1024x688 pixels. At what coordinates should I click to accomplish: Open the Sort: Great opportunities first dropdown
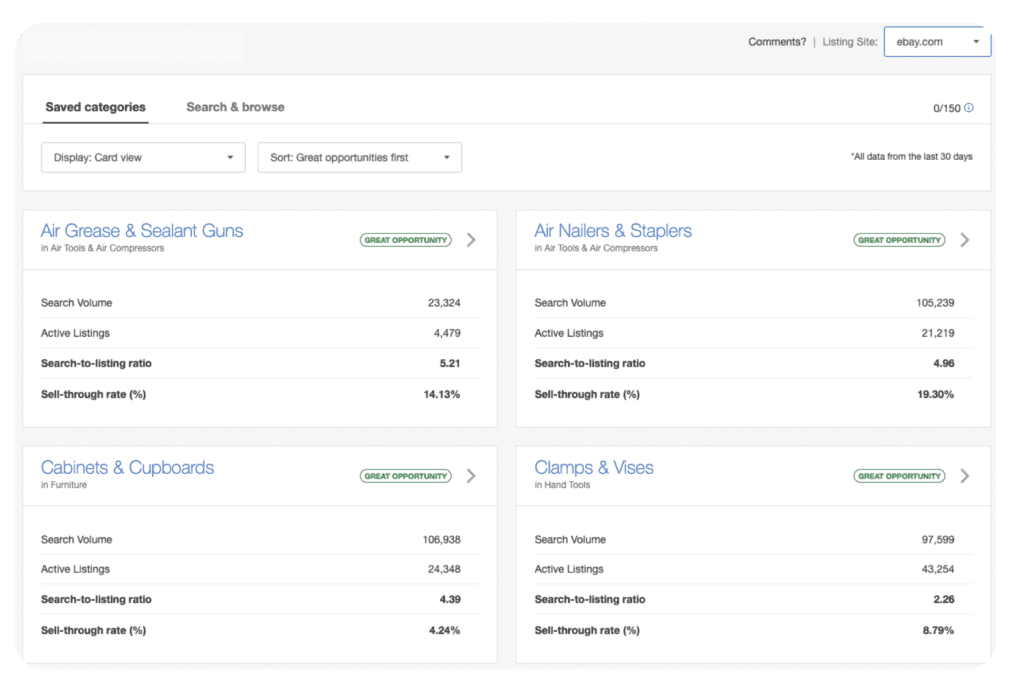359,157
